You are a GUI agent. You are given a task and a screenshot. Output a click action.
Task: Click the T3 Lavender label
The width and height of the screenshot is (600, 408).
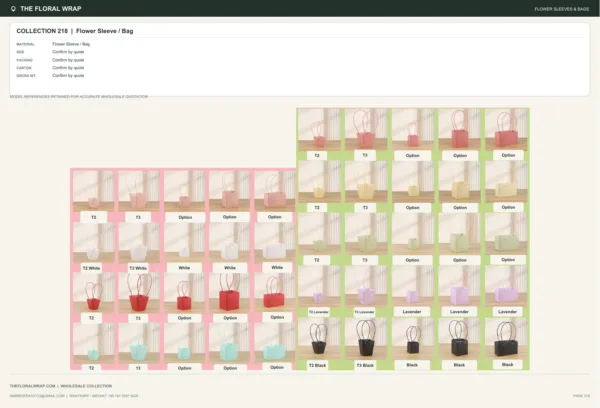coord(364,312)
